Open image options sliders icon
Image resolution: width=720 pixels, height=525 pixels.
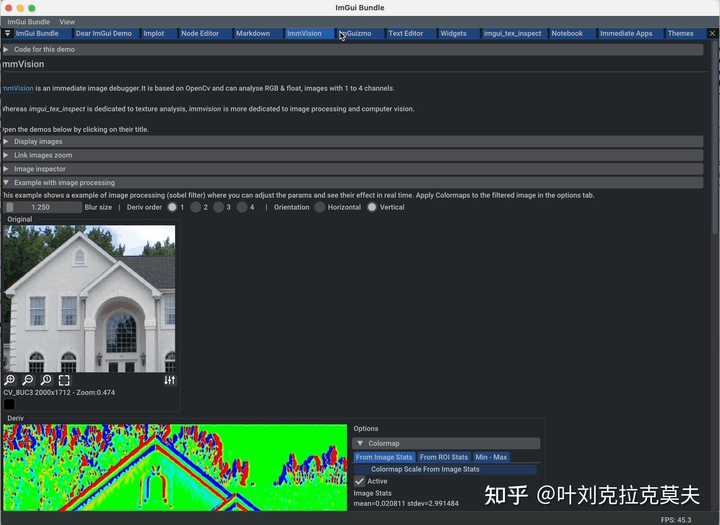pos(169,380)
